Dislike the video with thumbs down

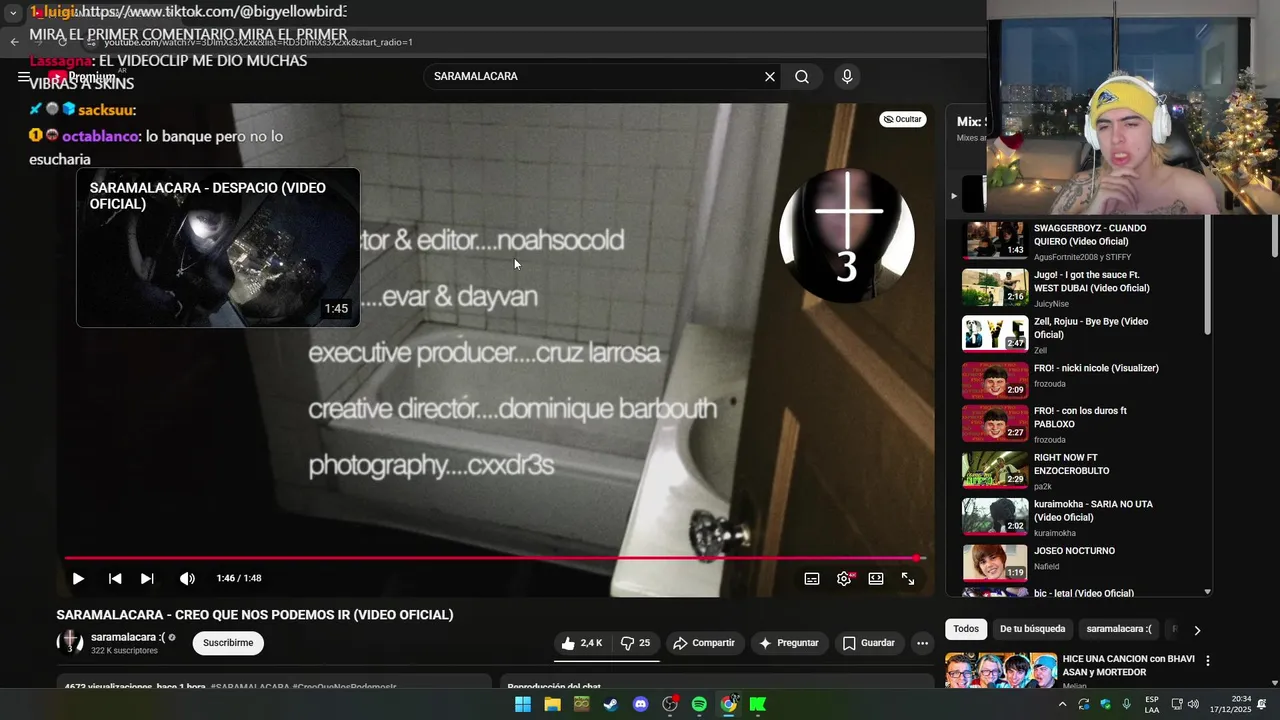point(636,643)
